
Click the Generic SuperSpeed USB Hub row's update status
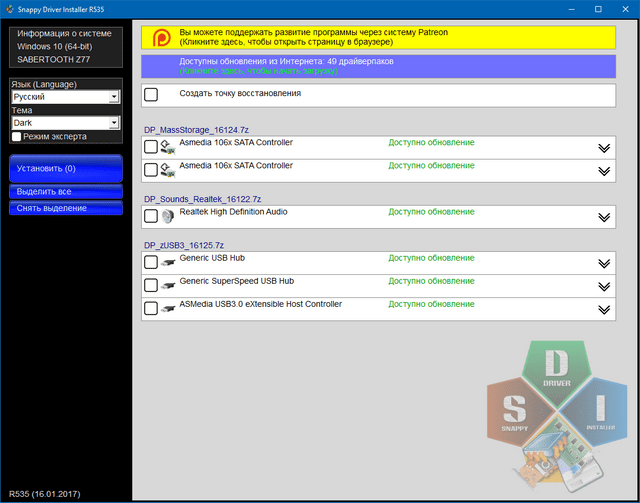tap(431, 281)
